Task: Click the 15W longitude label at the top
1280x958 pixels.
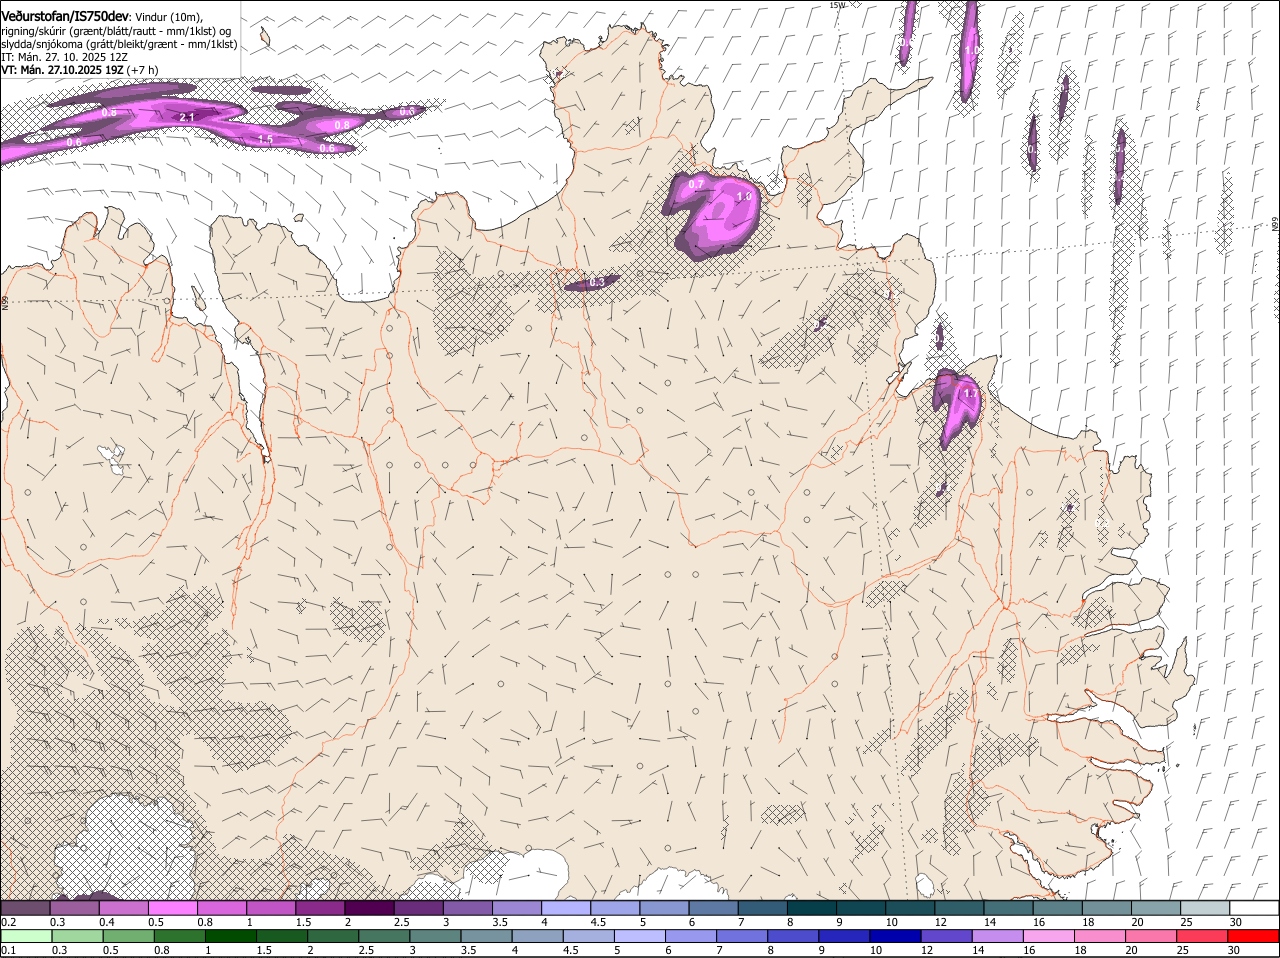Action: 837,5
